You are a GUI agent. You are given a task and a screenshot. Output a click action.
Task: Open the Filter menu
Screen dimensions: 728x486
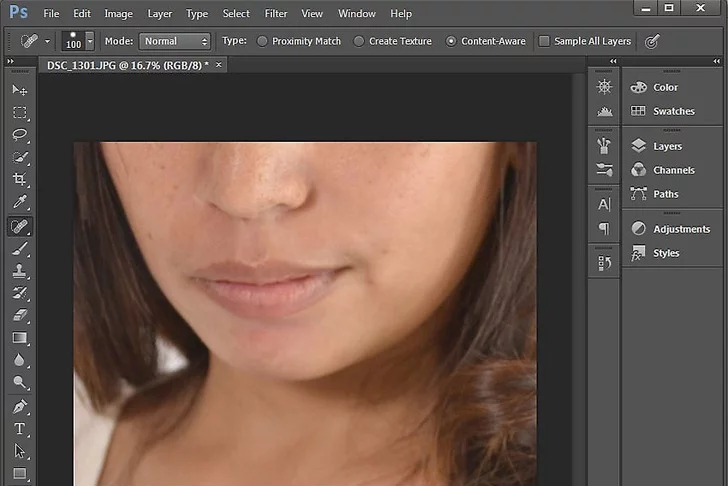click(x=276, y=14)
